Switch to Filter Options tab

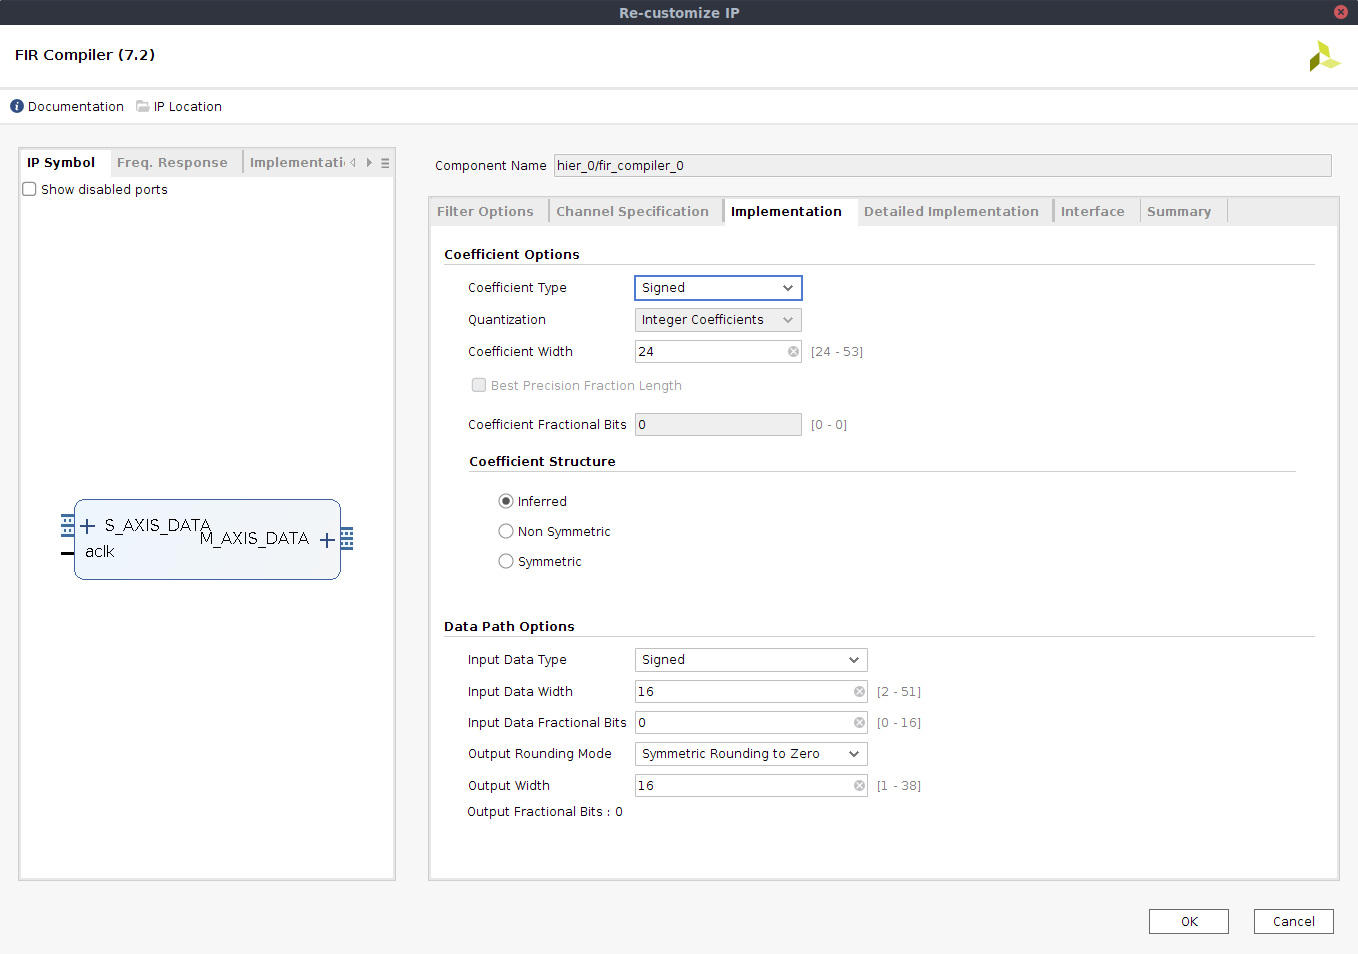point(485,212)
